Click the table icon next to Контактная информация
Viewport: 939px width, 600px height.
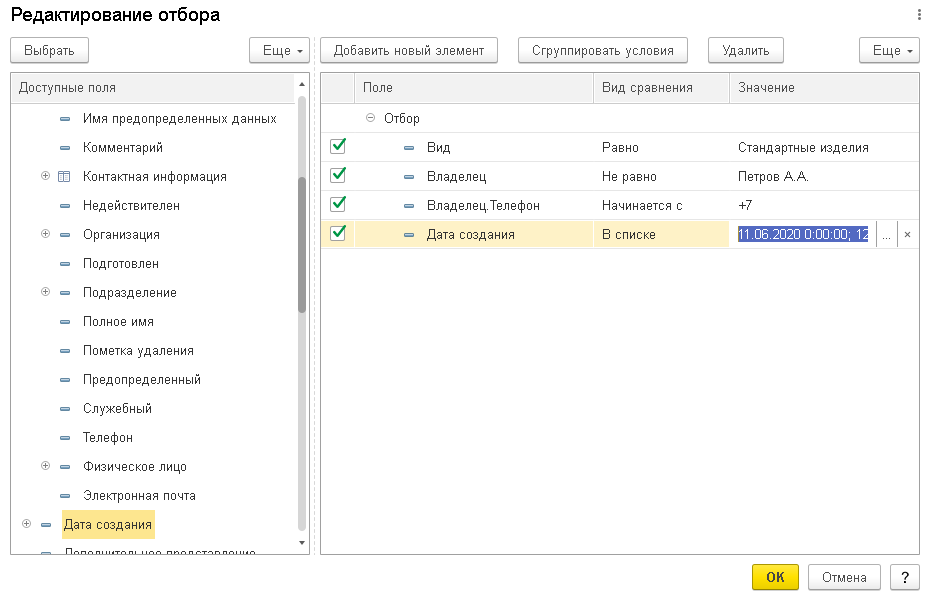[65, 177]
